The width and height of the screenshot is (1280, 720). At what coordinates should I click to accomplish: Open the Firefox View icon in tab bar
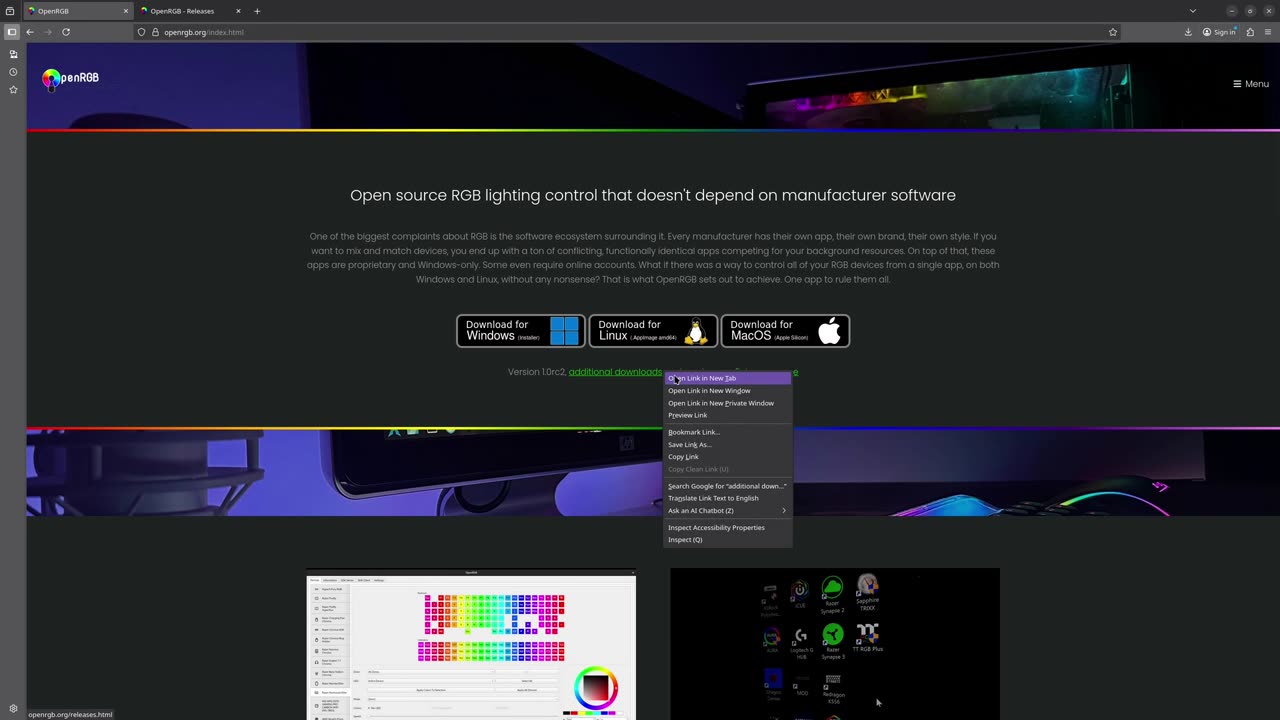pos(10,11)
